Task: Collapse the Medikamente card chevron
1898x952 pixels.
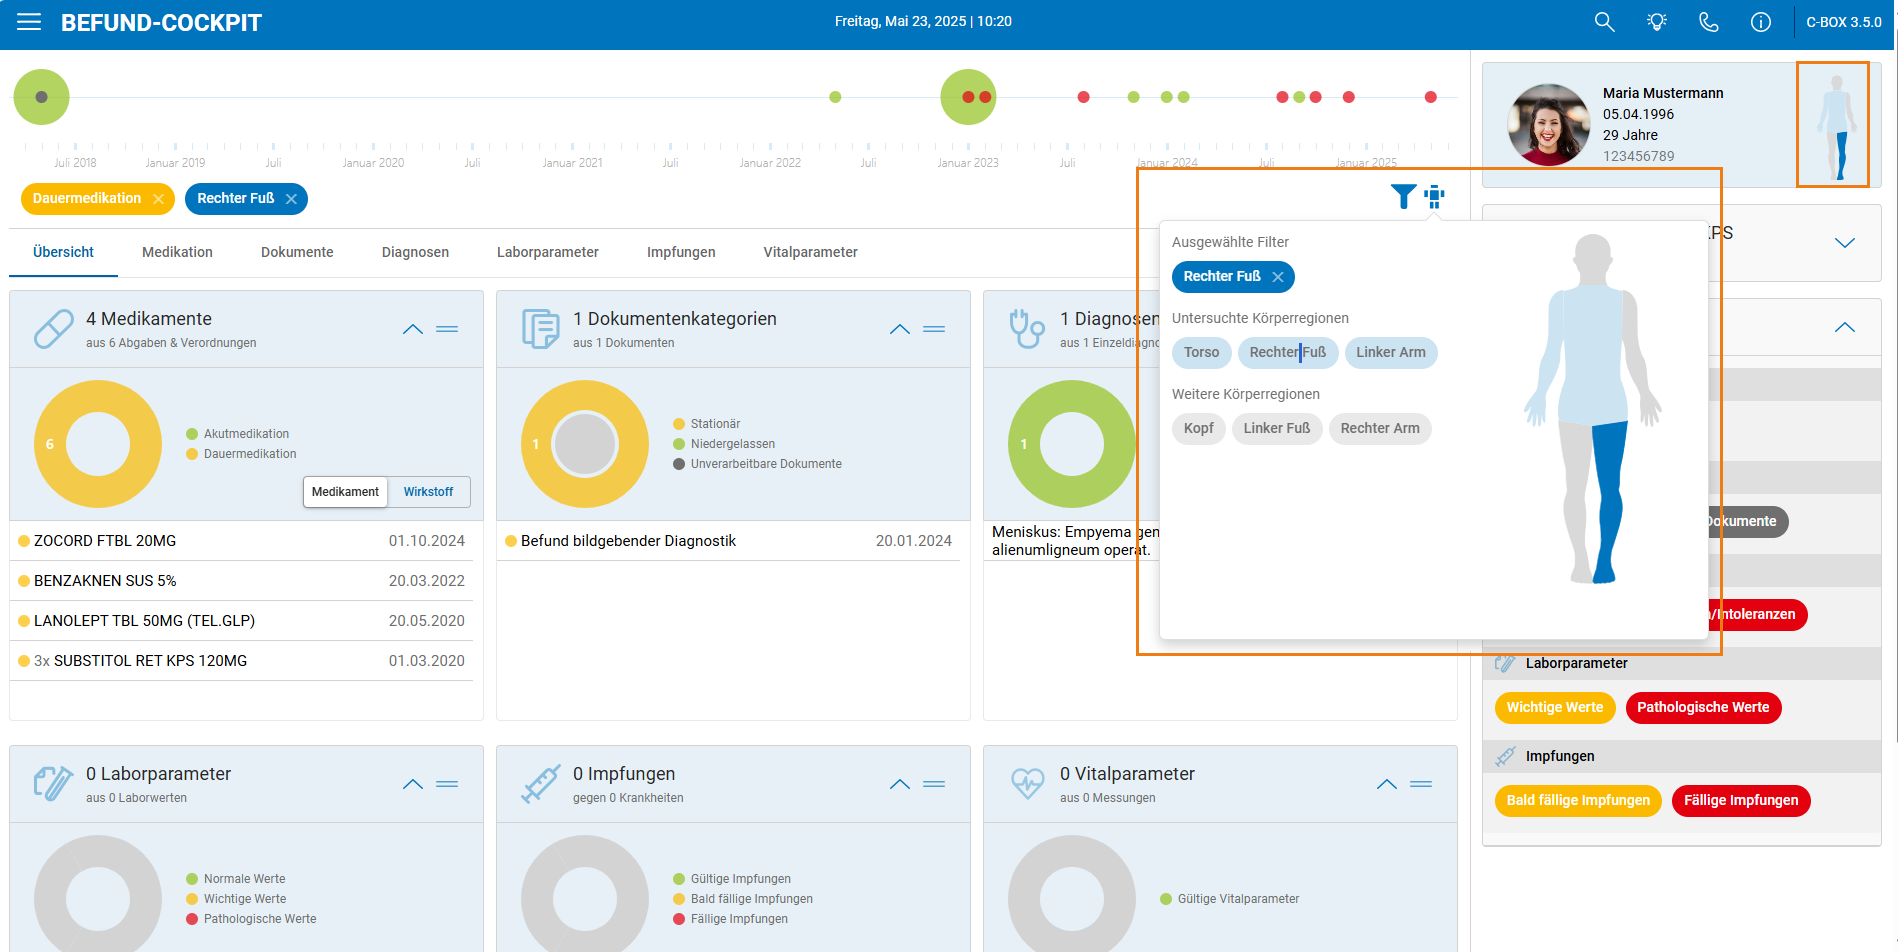Action: pyautogui.click(x=413, y=329)
